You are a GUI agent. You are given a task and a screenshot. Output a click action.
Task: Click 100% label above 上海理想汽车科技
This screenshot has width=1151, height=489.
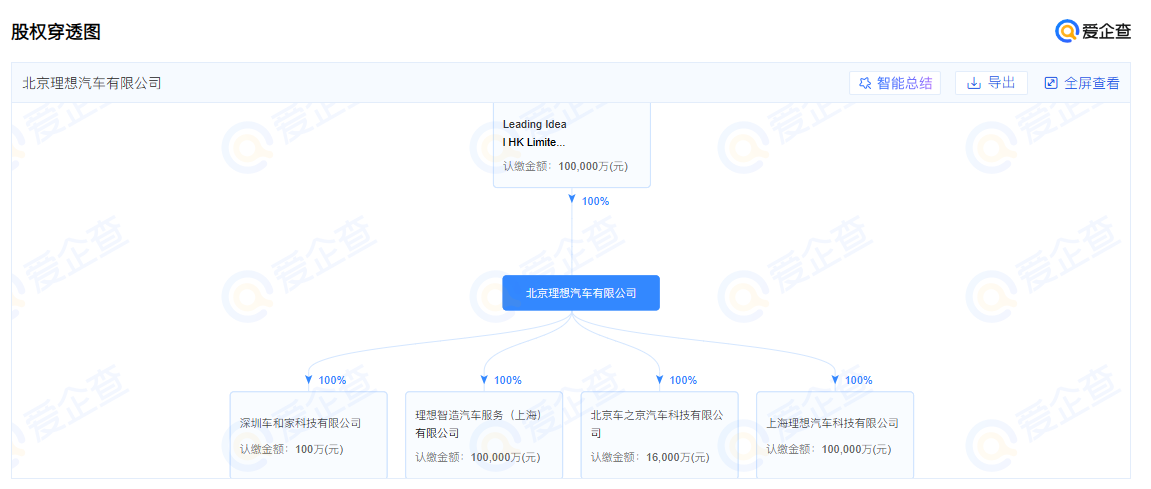tap(858, 380)
